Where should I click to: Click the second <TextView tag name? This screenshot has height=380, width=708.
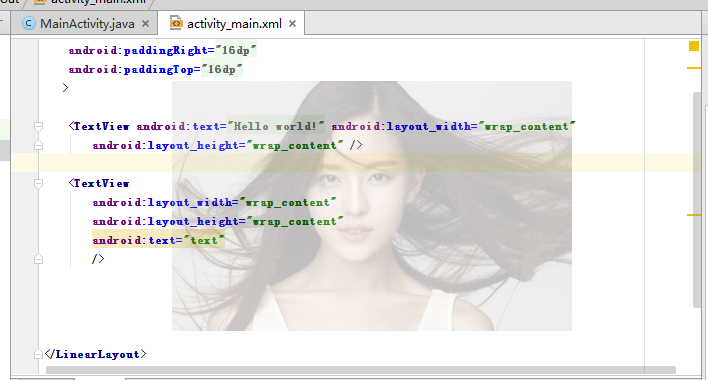[99, 183]
